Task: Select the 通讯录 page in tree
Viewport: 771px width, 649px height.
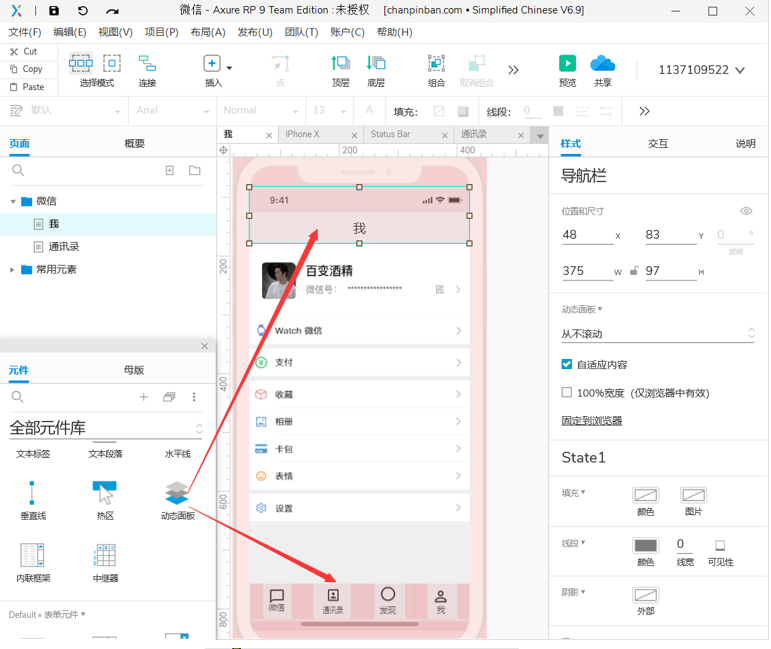Action: [x=63, y=247]
